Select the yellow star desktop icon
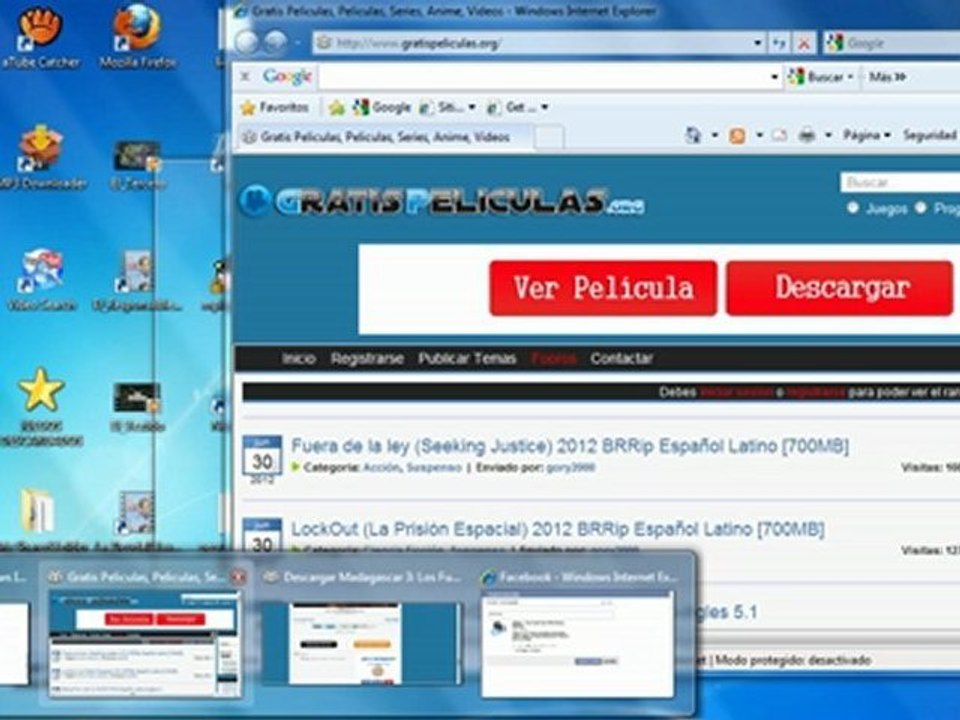960x720 pixels. click(x=41, y=390)
